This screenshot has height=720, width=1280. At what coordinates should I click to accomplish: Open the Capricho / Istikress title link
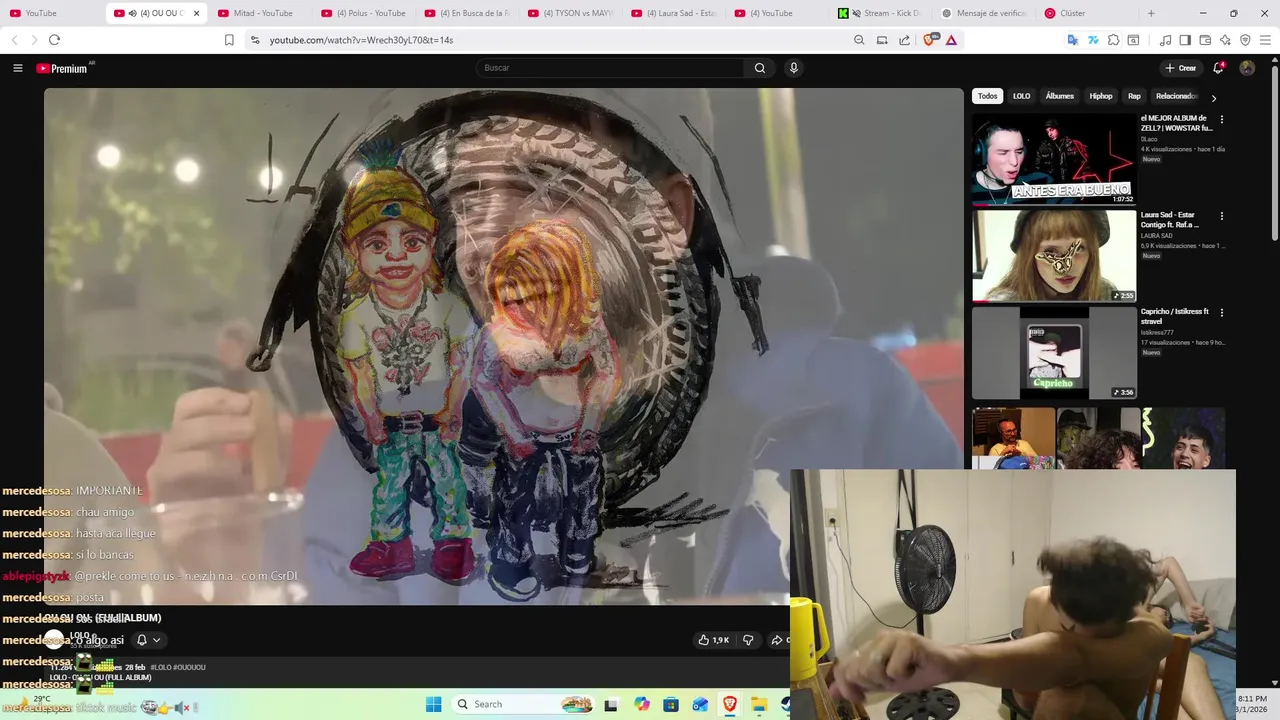click(x=1175, y=317)
